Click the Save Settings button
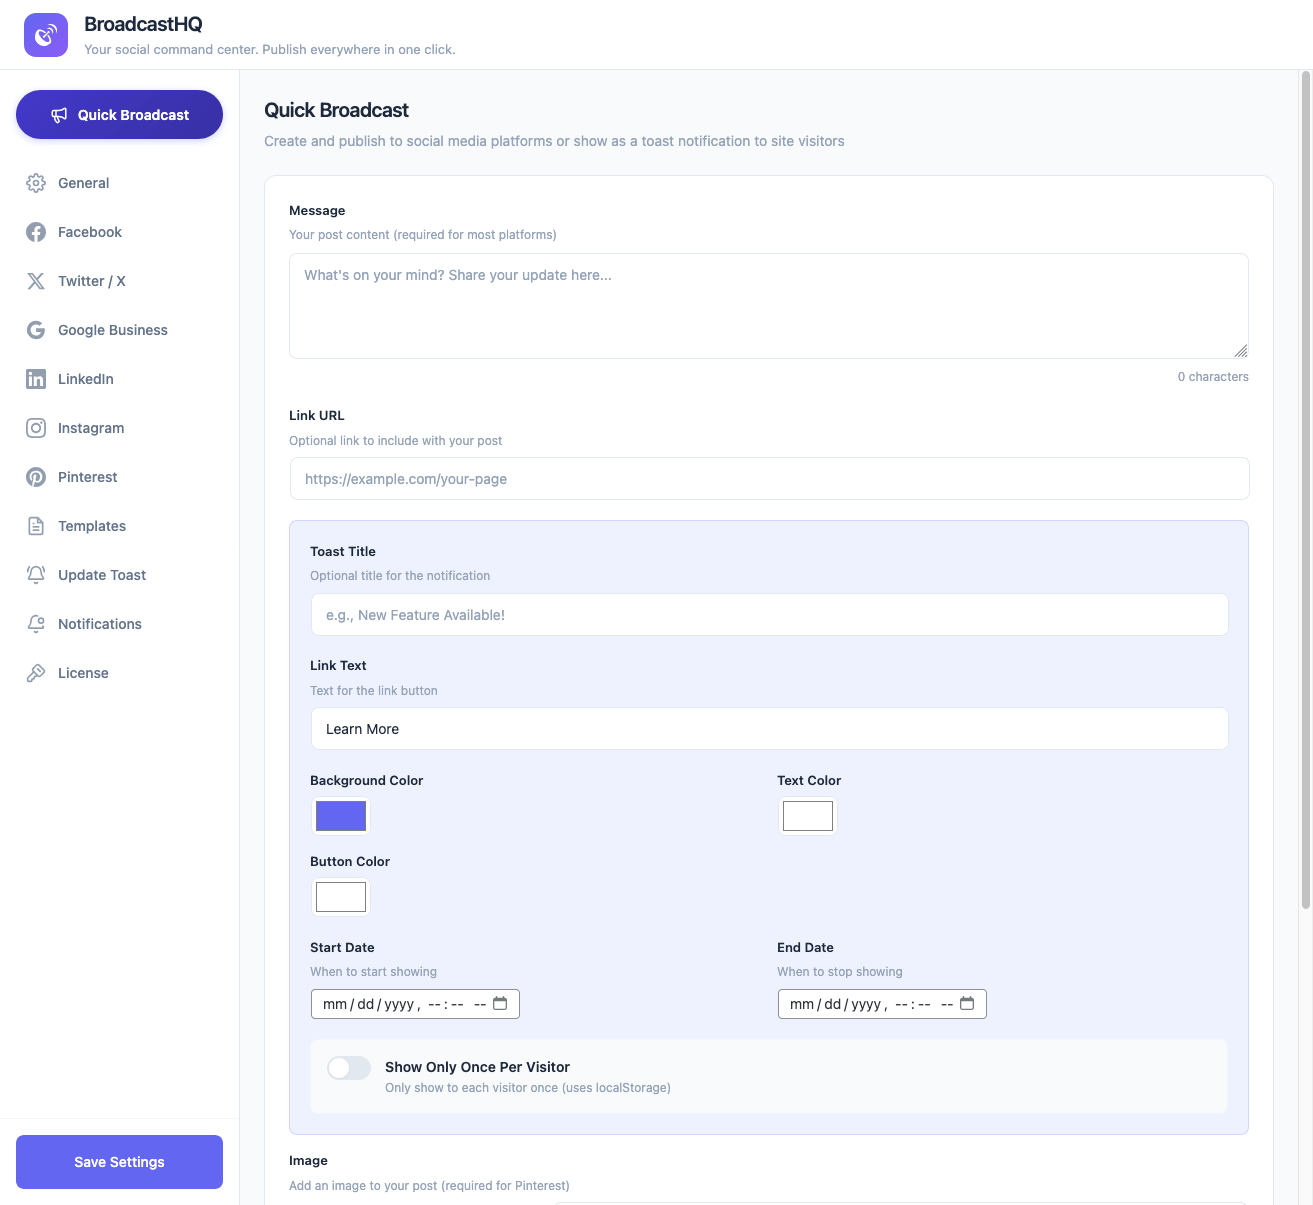This screenshot has height=1205, width=1313. 119,1162
